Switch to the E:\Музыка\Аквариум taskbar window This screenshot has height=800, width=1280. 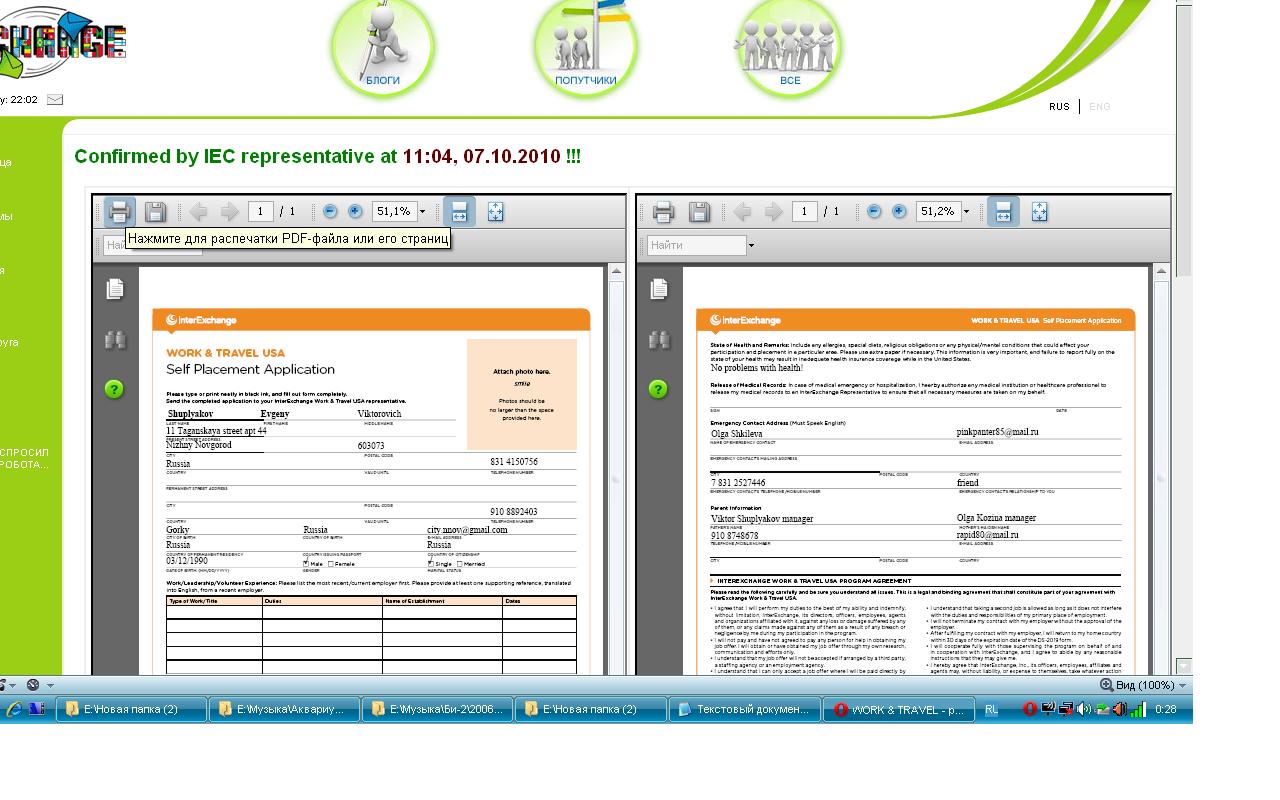coord(283,709)
